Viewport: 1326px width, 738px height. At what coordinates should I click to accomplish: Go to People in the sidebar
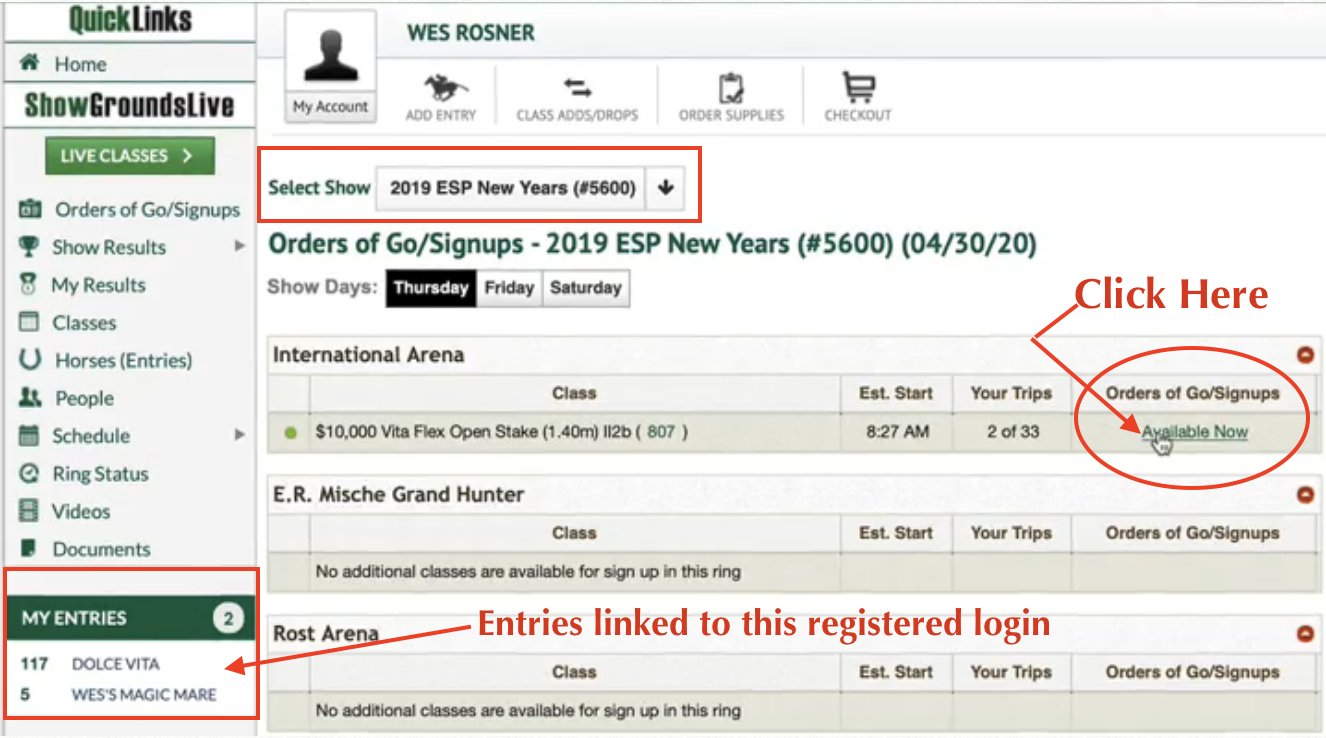84,398
